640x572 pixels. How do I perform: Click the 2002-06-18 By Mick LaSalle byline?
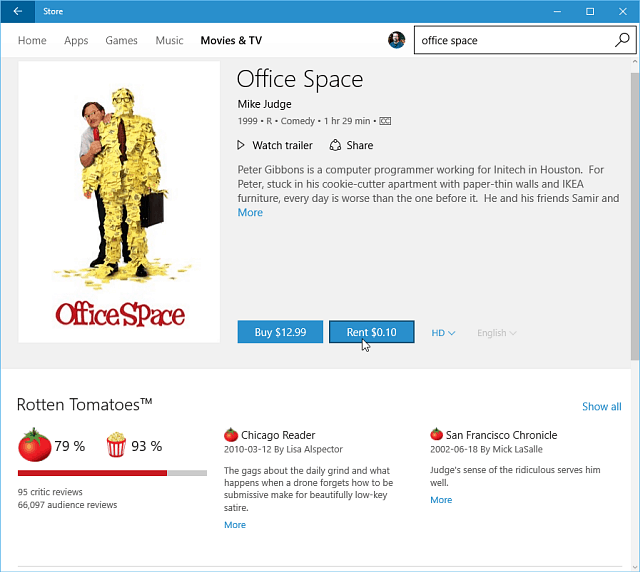click(486, 449)
